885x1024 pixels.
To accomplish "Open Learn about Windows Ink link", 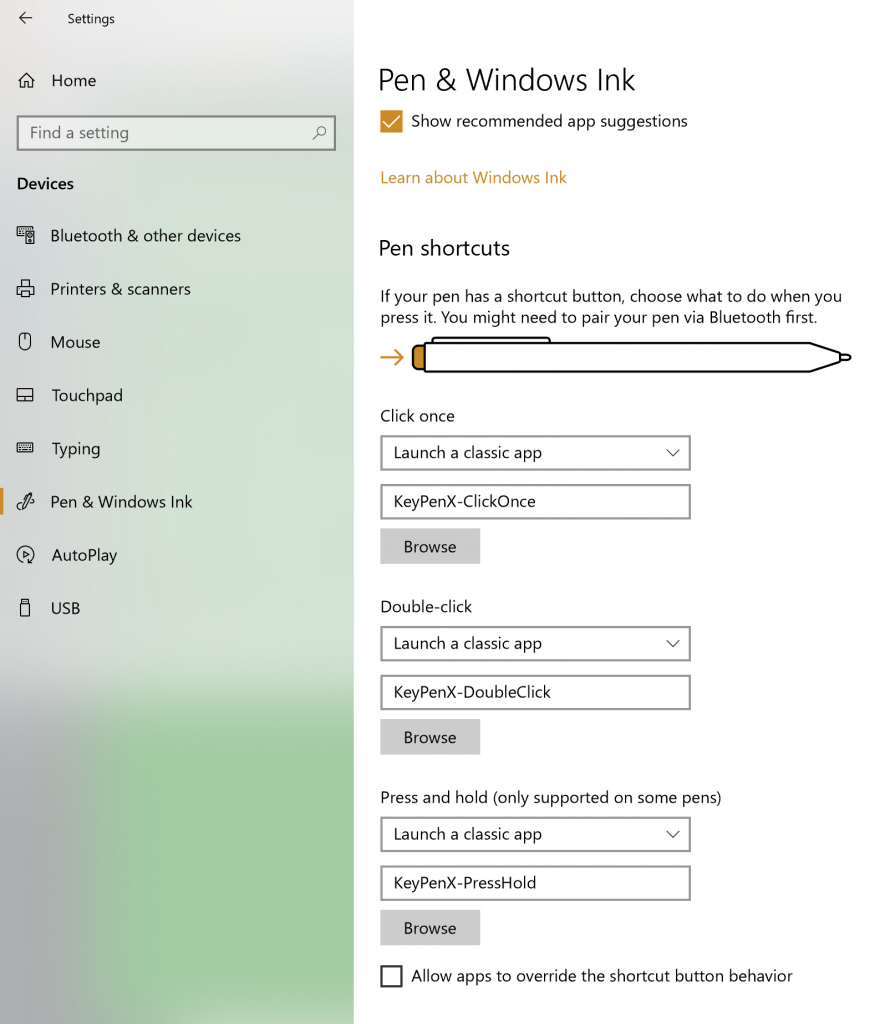I will pyautogui.click(x=474, y=178).
